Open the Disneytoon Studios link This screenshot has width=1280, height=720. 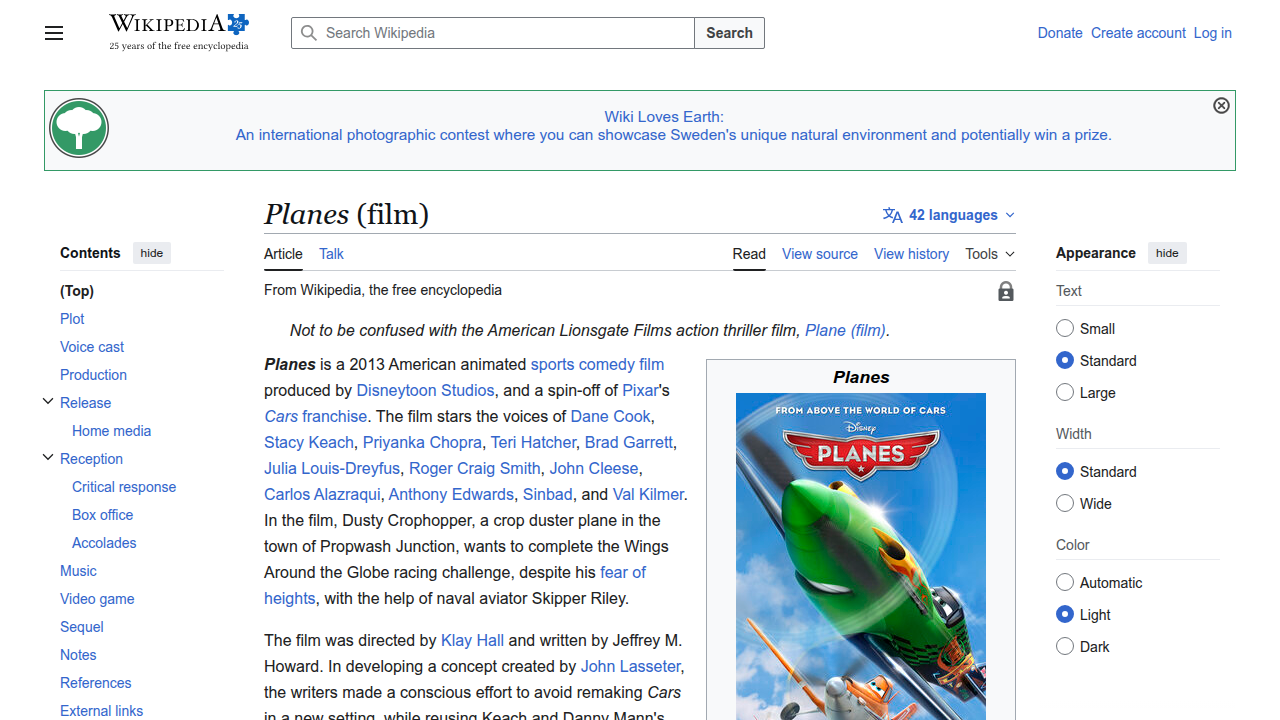point(425,390)
